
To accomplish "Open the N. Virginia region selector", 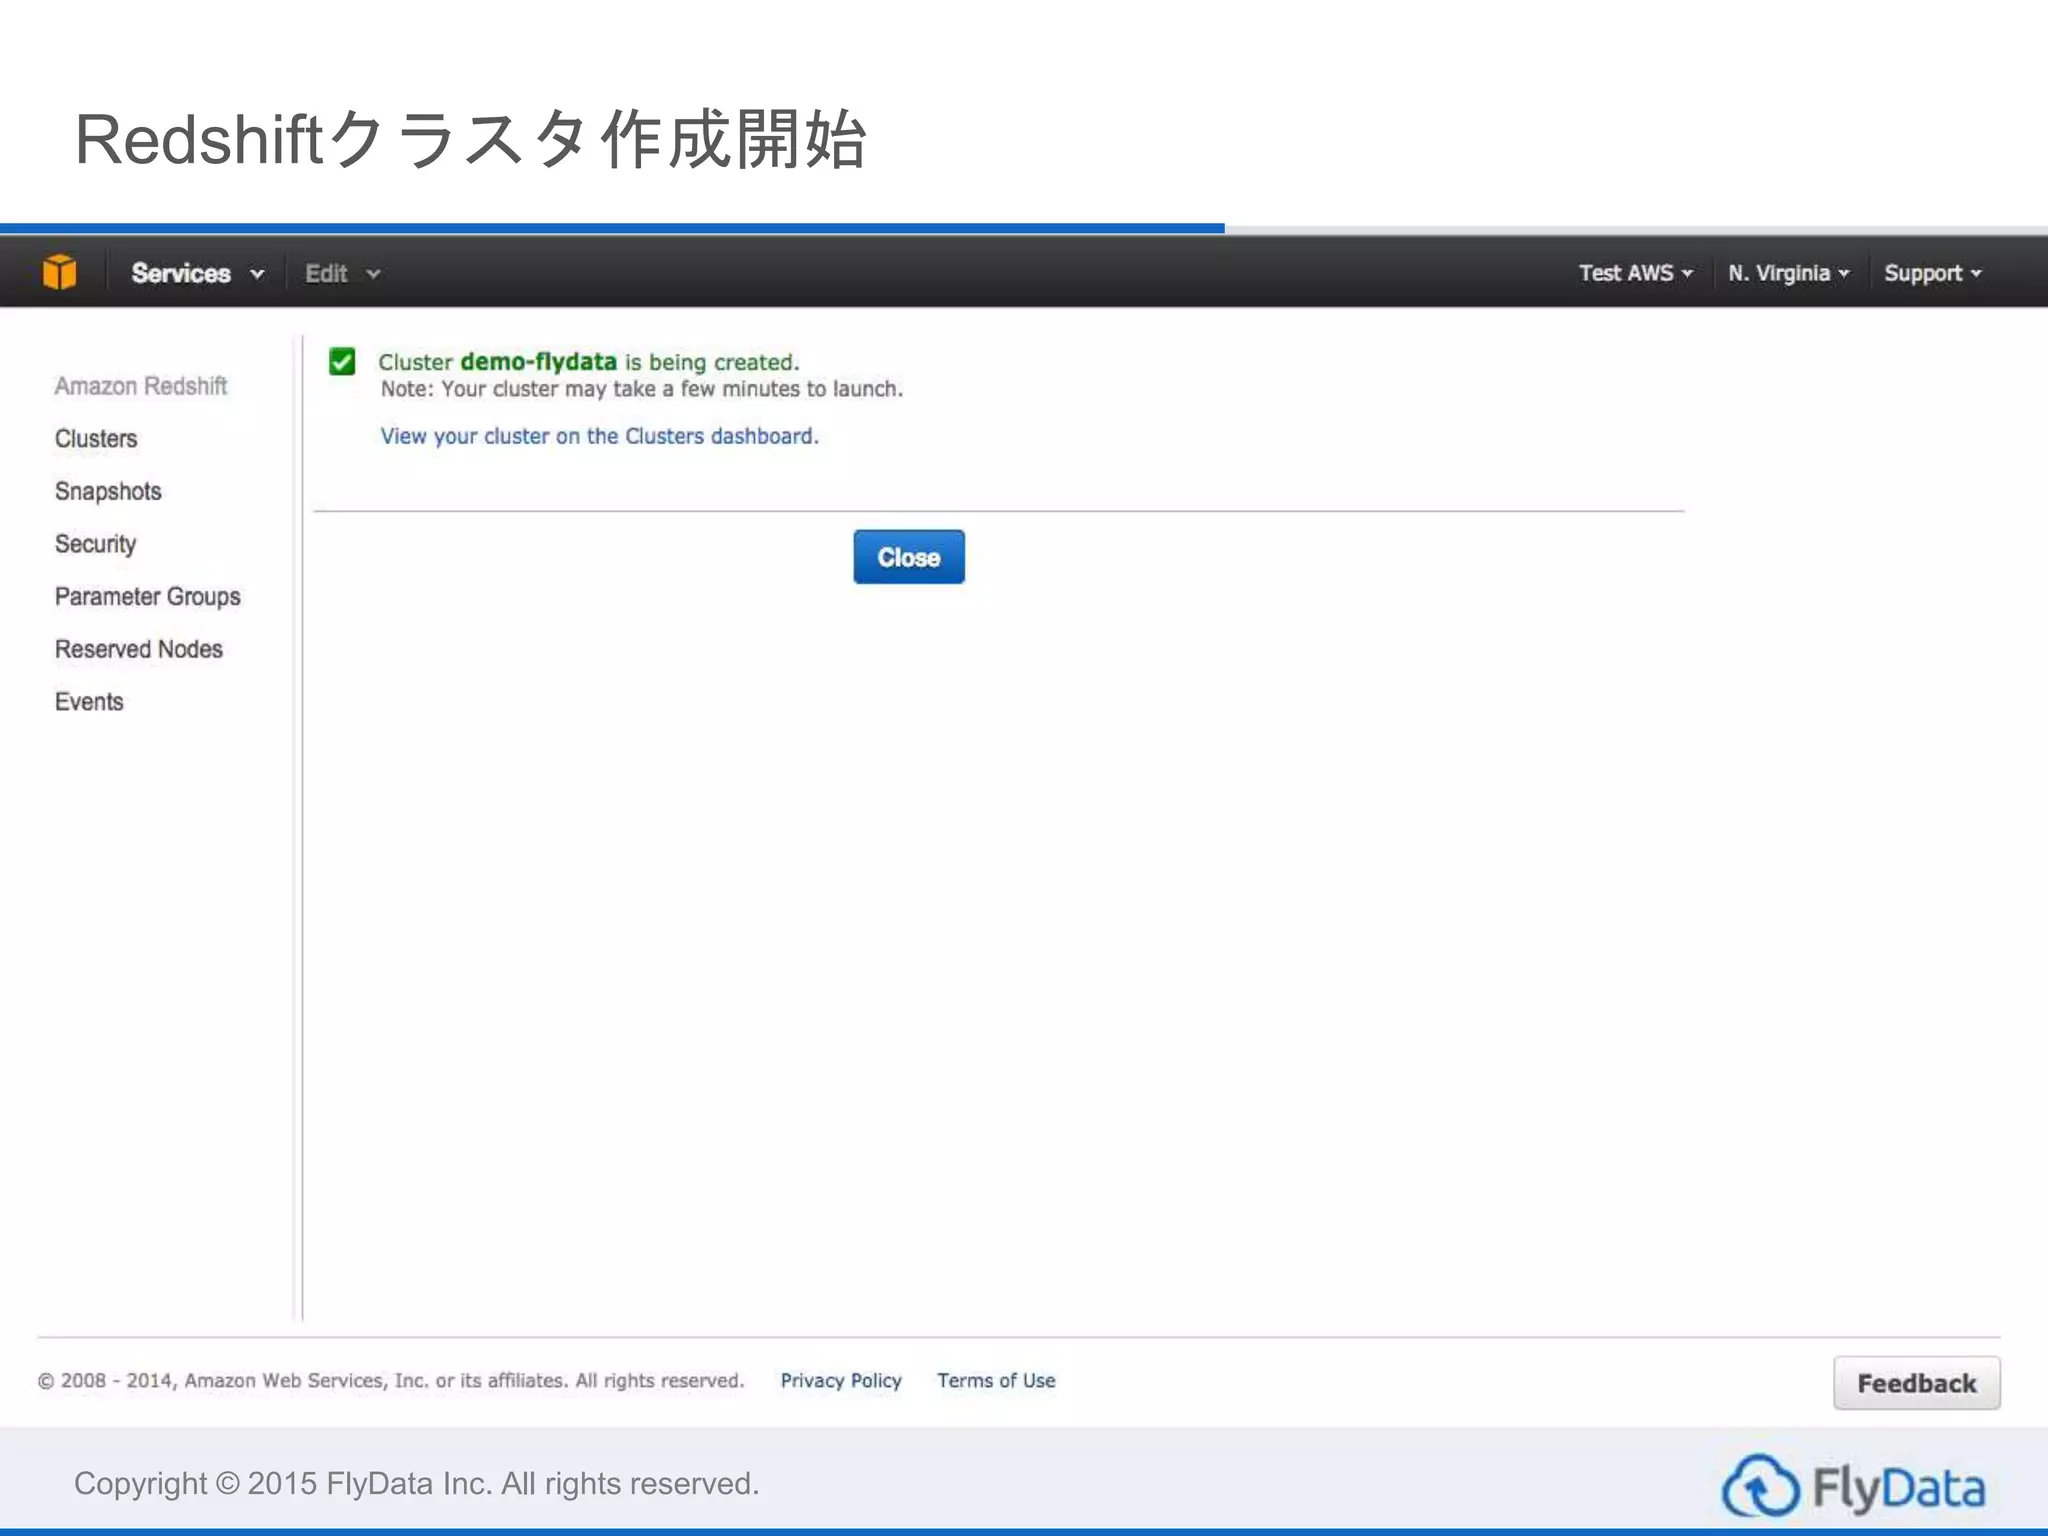I will coord(1788,273).
